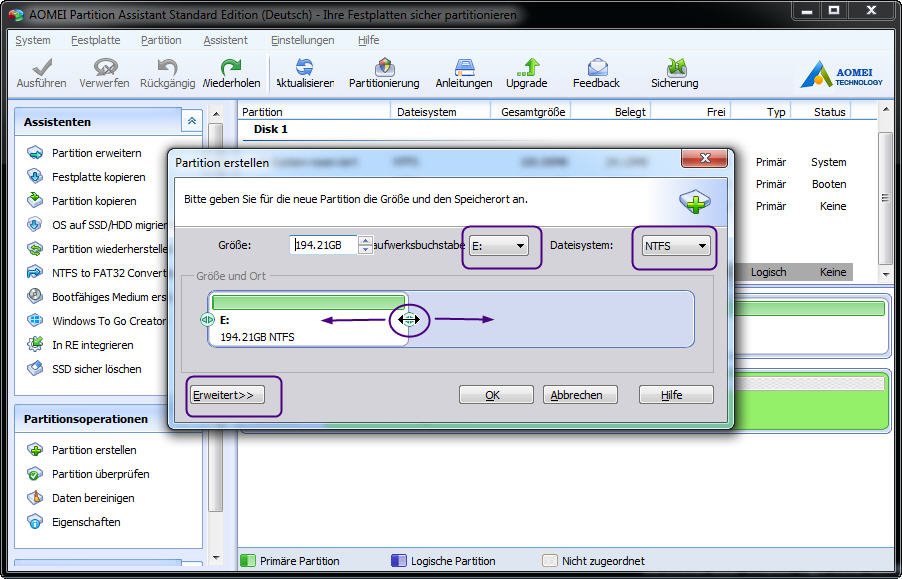902x579 pixels.
Task: Click sidebar scrollbar down arrow
Action: (216, 557)
